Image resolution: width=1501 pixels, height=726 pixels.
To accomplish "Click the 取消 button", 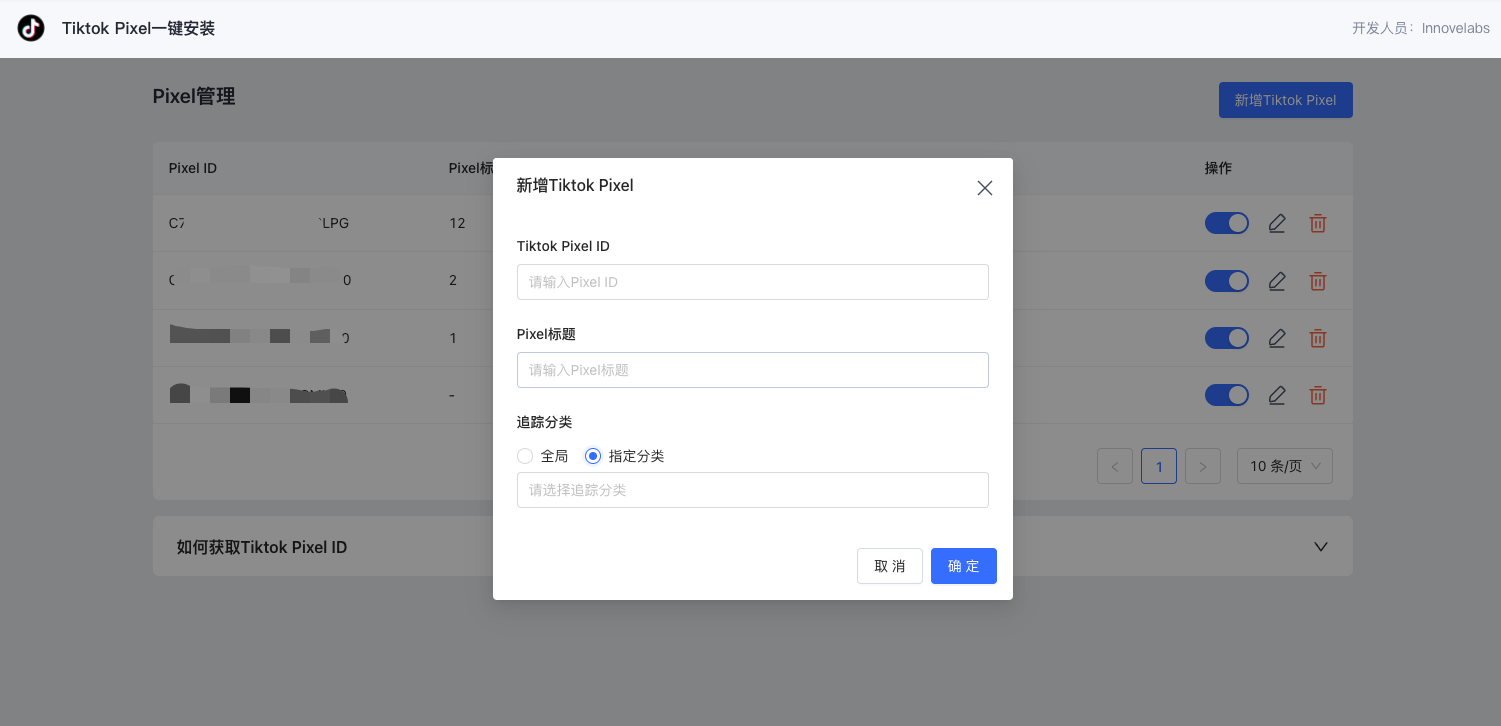I will [x=890, y=566].
